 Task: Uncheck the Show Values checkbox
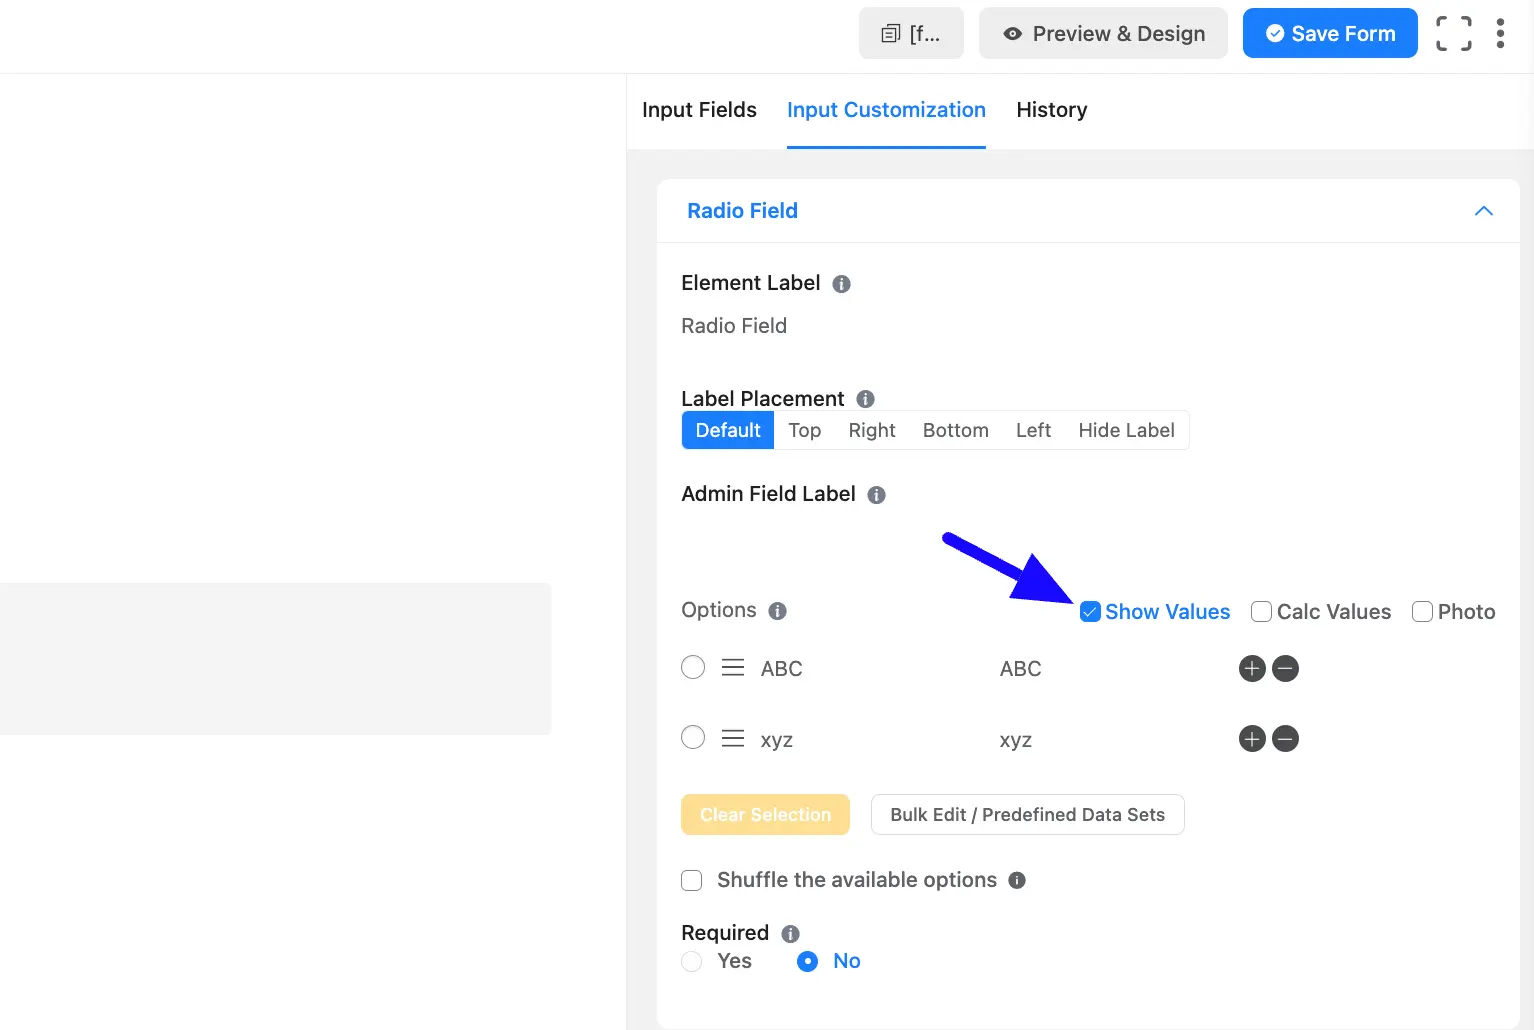[1090, 612]
